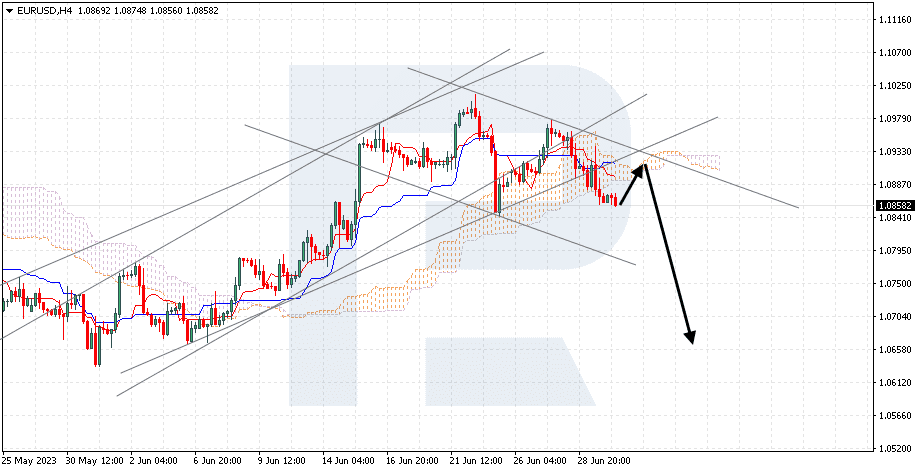Select the 1.09330 price axis label
Screen dimensions: 919x472
click(x=895, y=152)
